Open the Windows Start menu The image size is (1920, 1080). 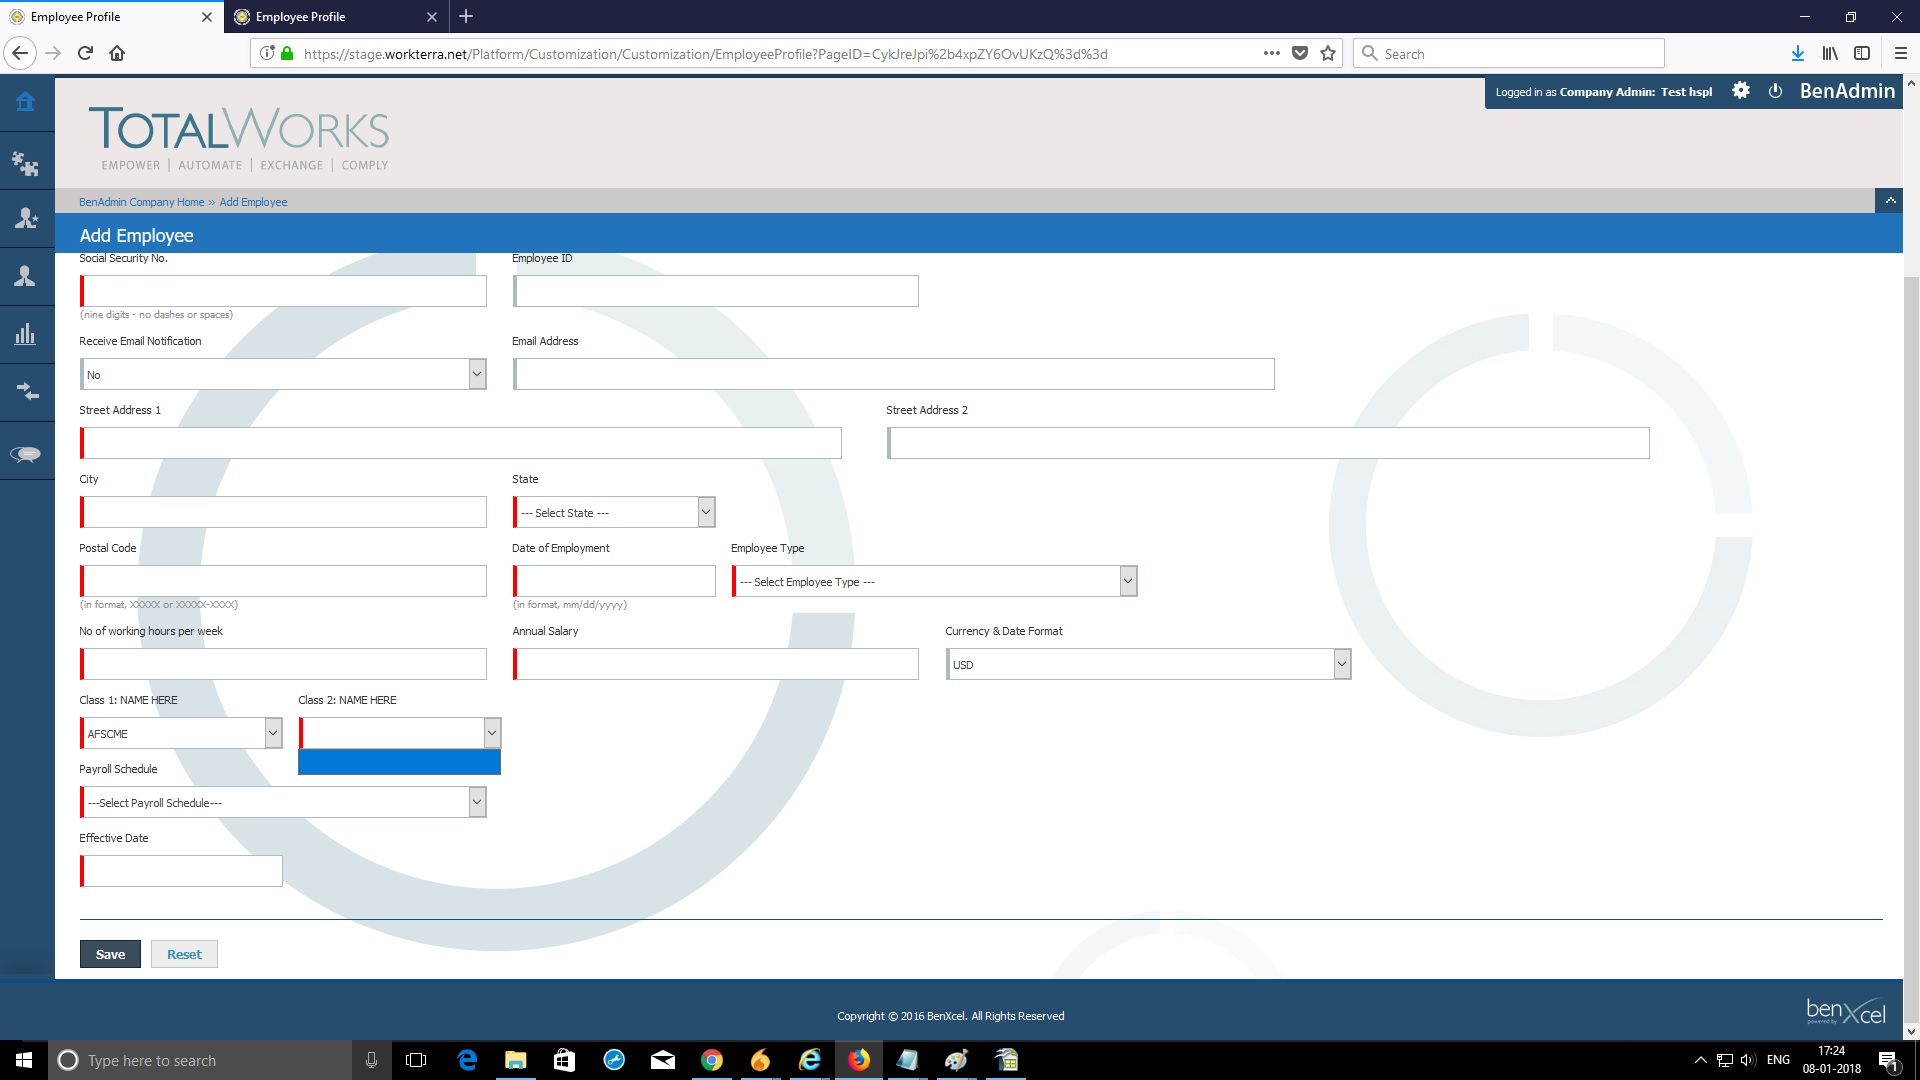tap(24, 1060)
